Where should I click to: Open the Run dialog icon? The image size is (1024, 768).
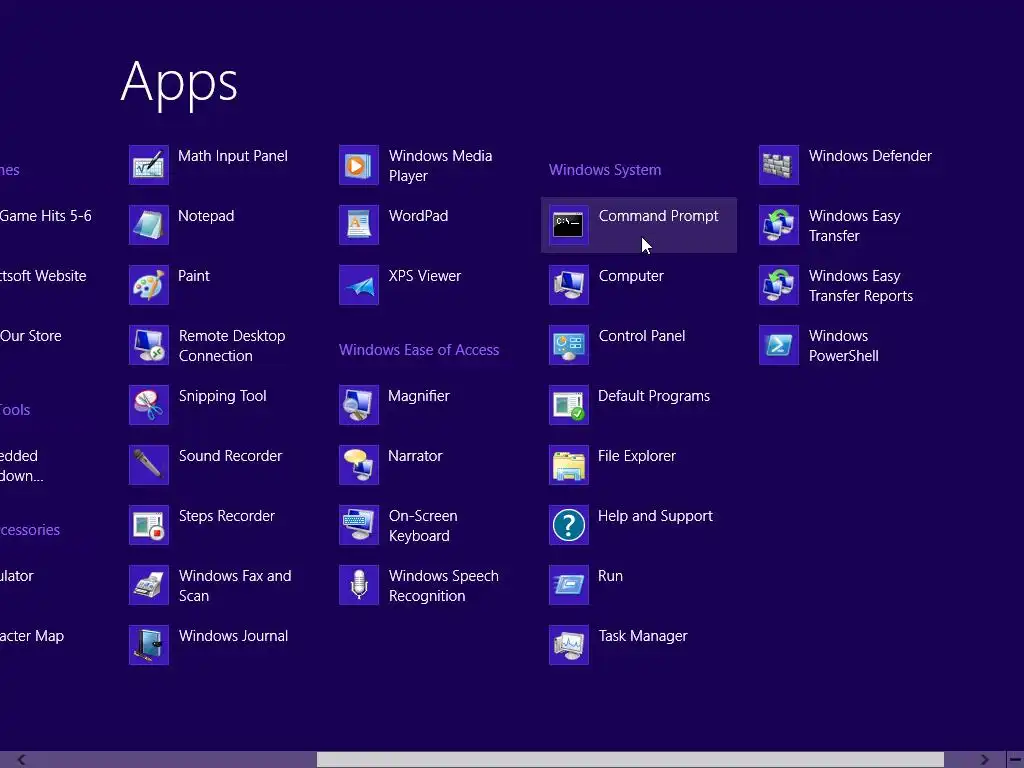coord(569,586)
